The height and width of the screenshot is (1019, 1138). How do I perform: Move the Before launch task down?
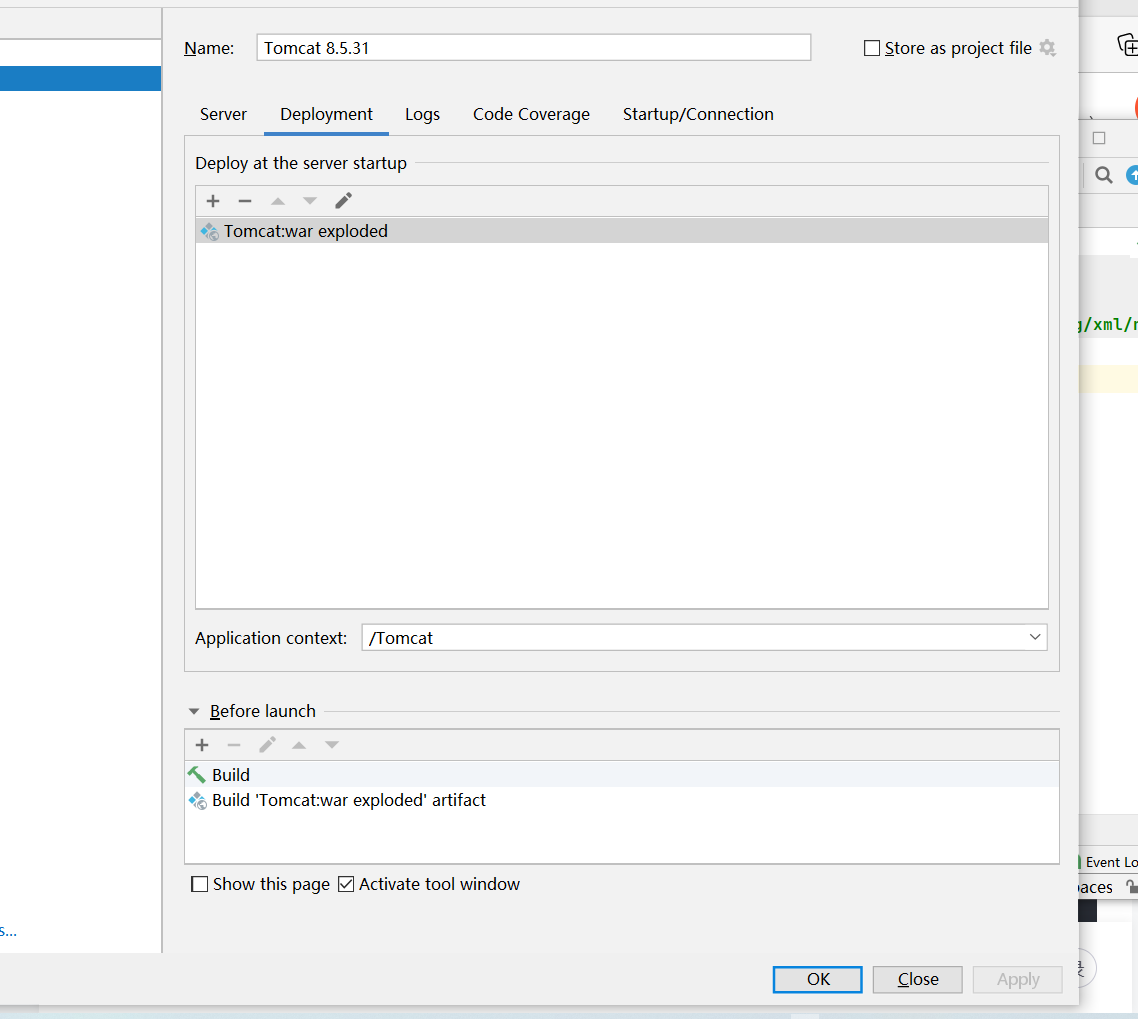click(332, 745)
